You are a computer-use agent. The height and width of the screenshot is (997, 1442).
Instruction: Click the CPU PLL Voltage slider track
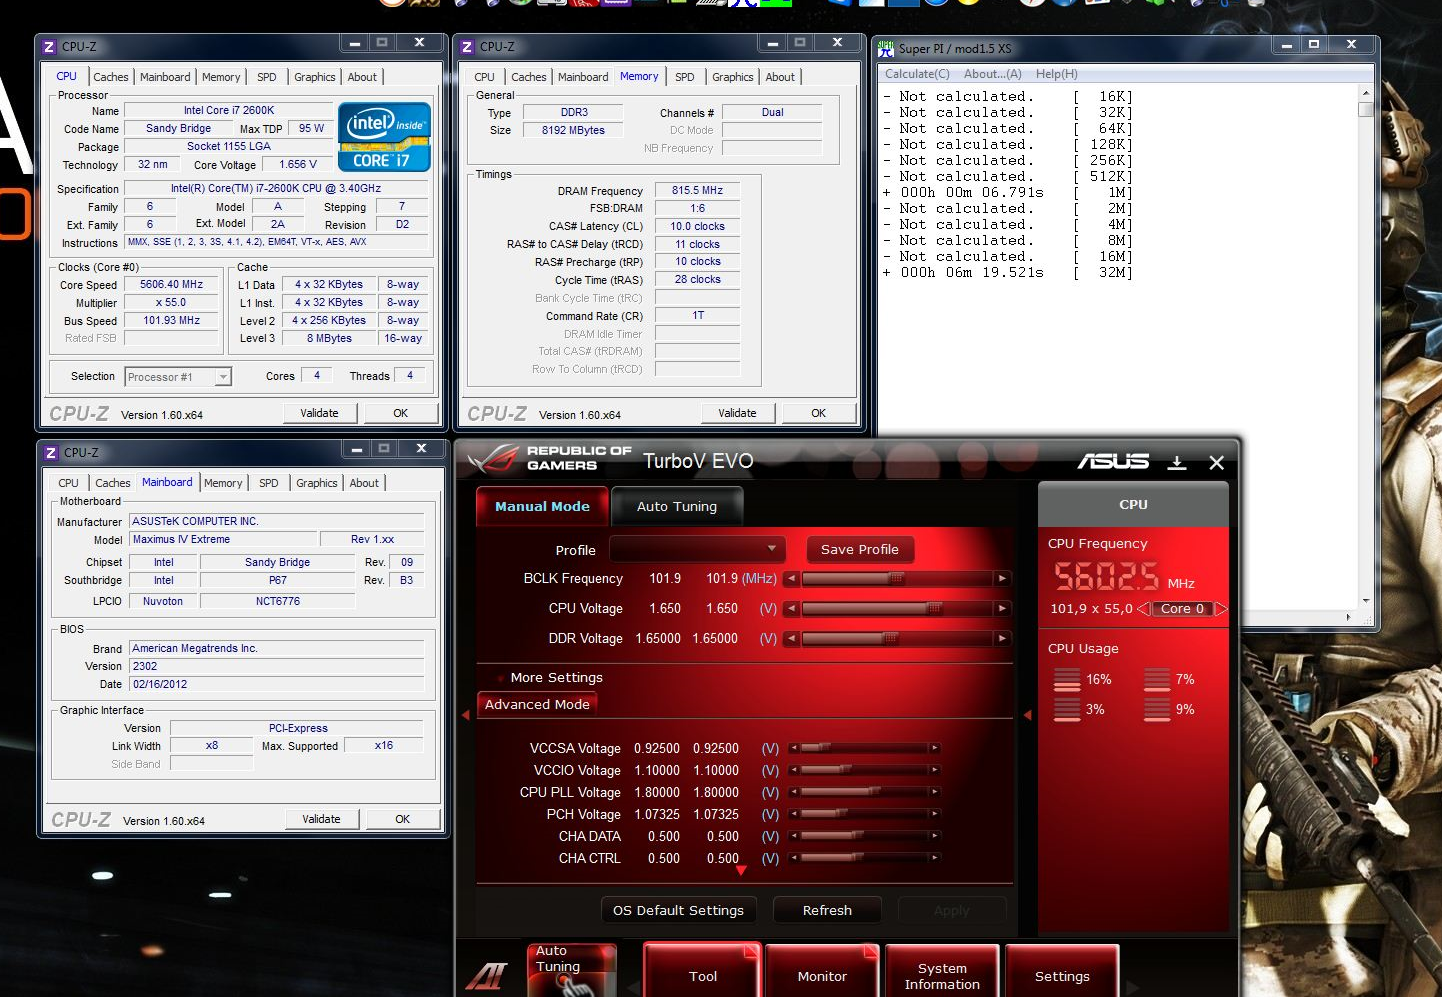tap(864, 792)
